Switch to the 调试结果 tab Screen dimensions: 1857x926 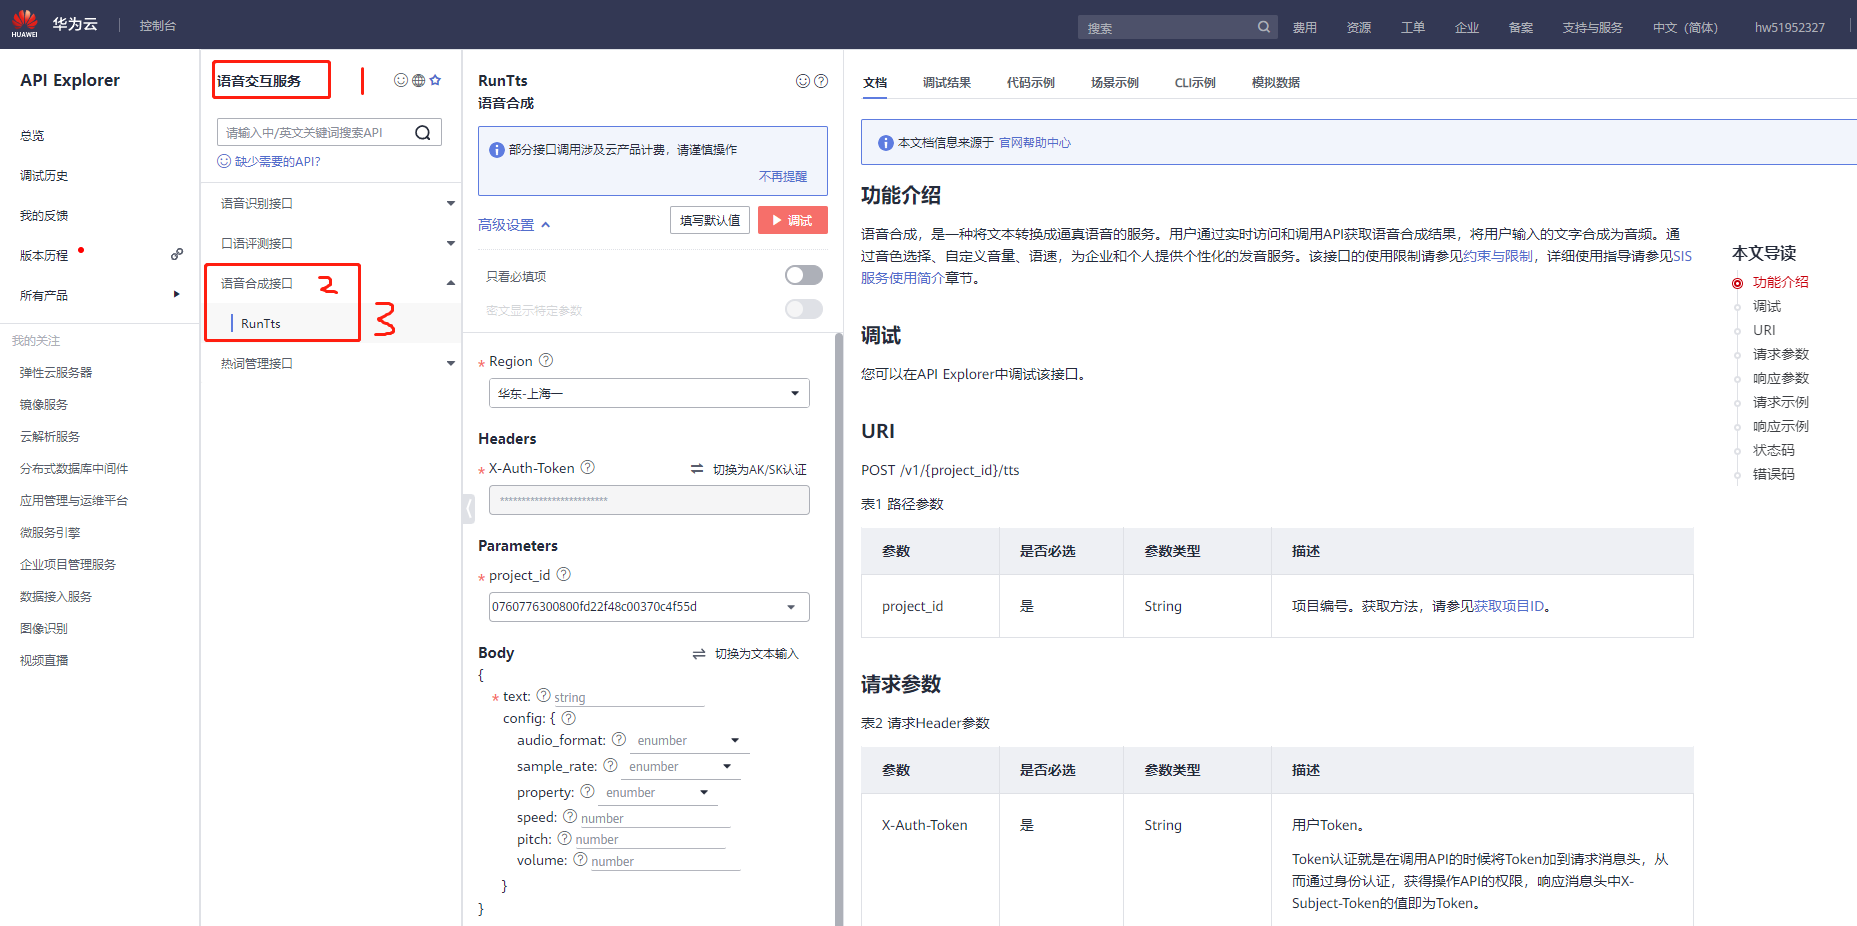click(x=947, y=83)
